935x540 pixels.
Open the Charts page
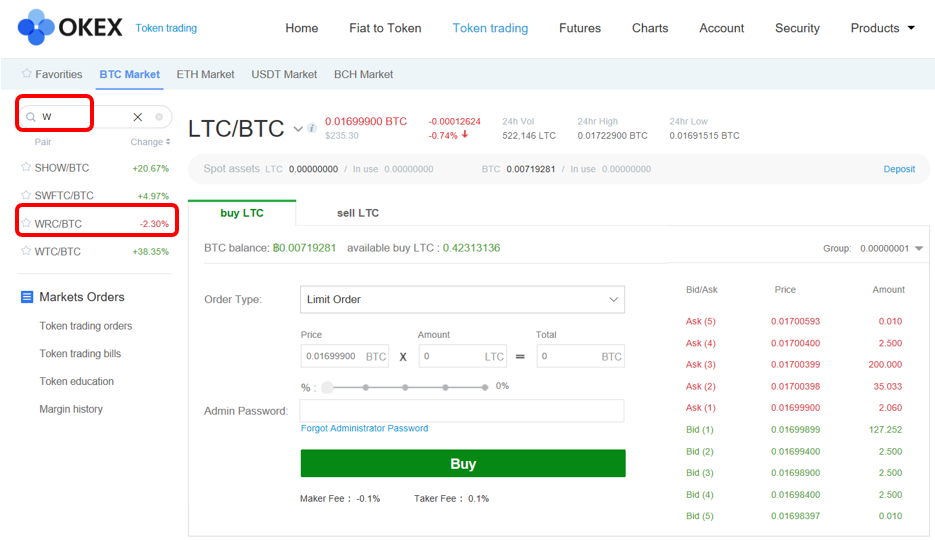(650, 28)
